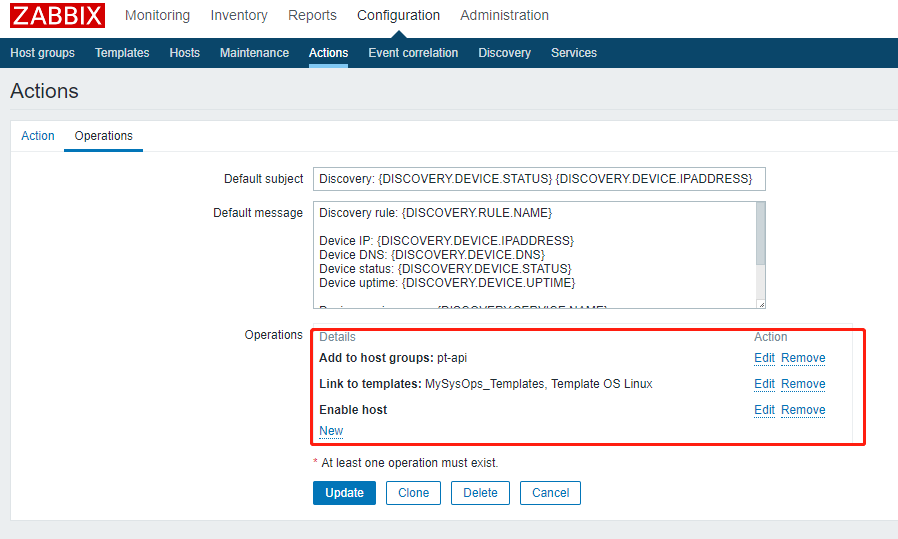Edit the Add to host groups operation
This screenshot has height=539, width=898.
pyautogui.click(x=764, y=358)
